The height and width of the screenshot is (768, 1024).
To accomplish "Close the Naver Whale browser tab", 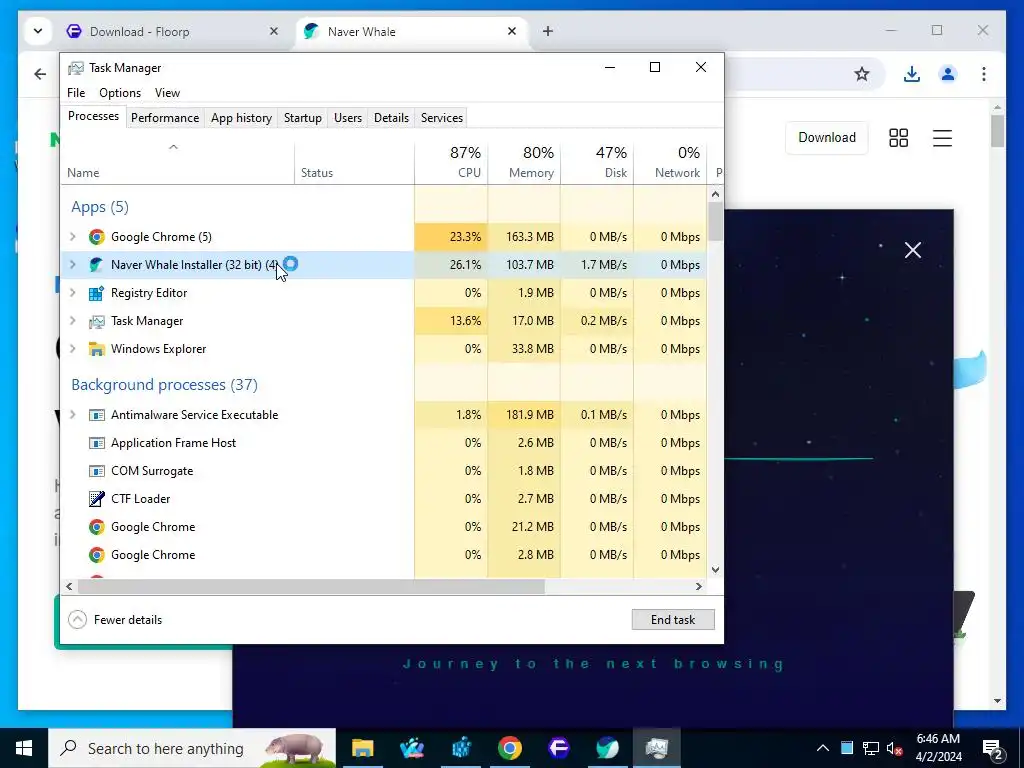I will [512, 31].
